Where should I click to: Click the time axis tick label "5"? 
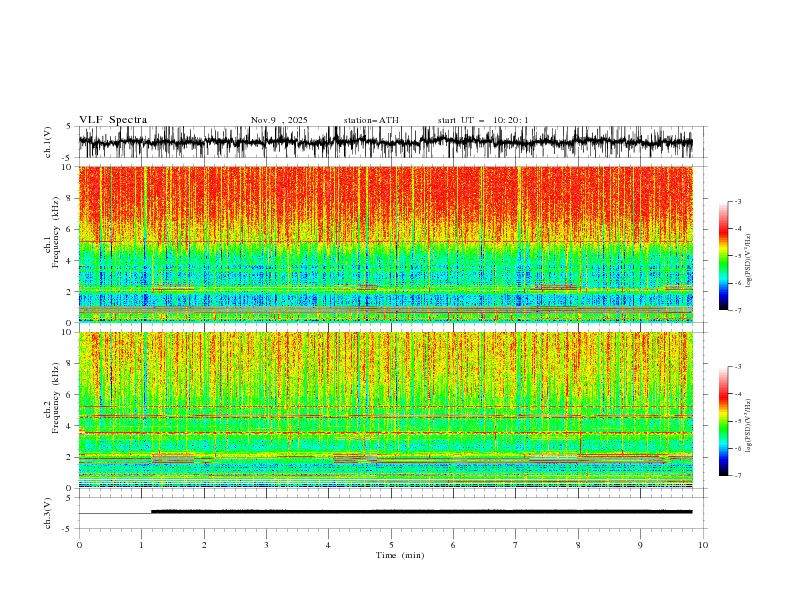tap(391, 545)
